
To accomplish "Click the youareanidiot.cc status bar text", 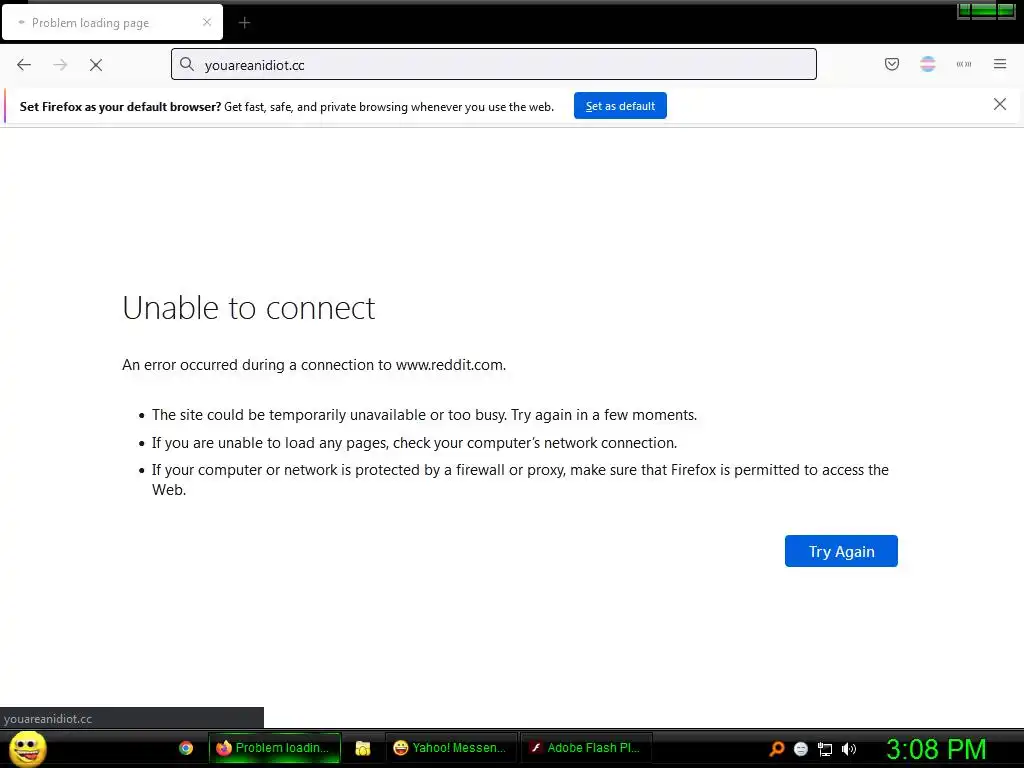I will 48,718.
